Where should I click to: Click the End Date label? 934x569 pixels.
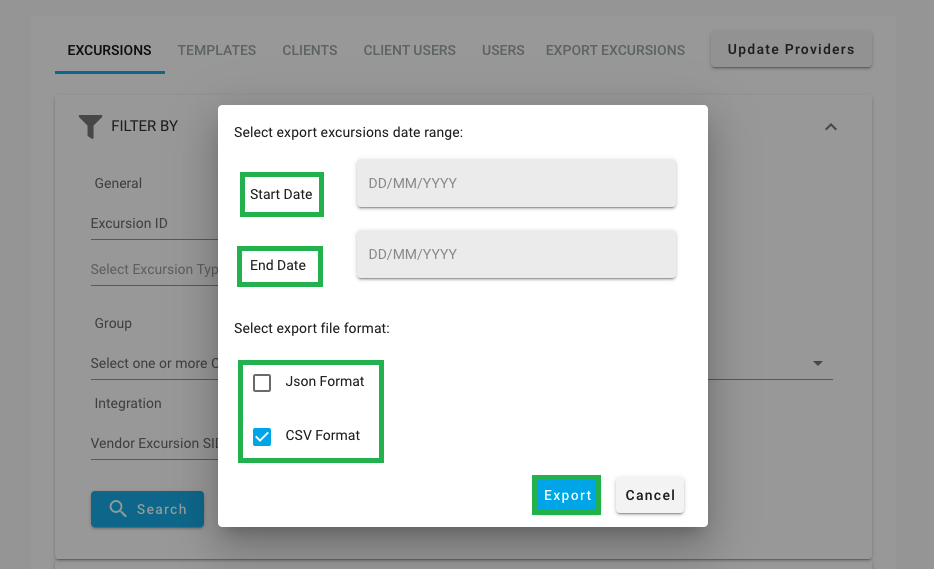point(278,265)
